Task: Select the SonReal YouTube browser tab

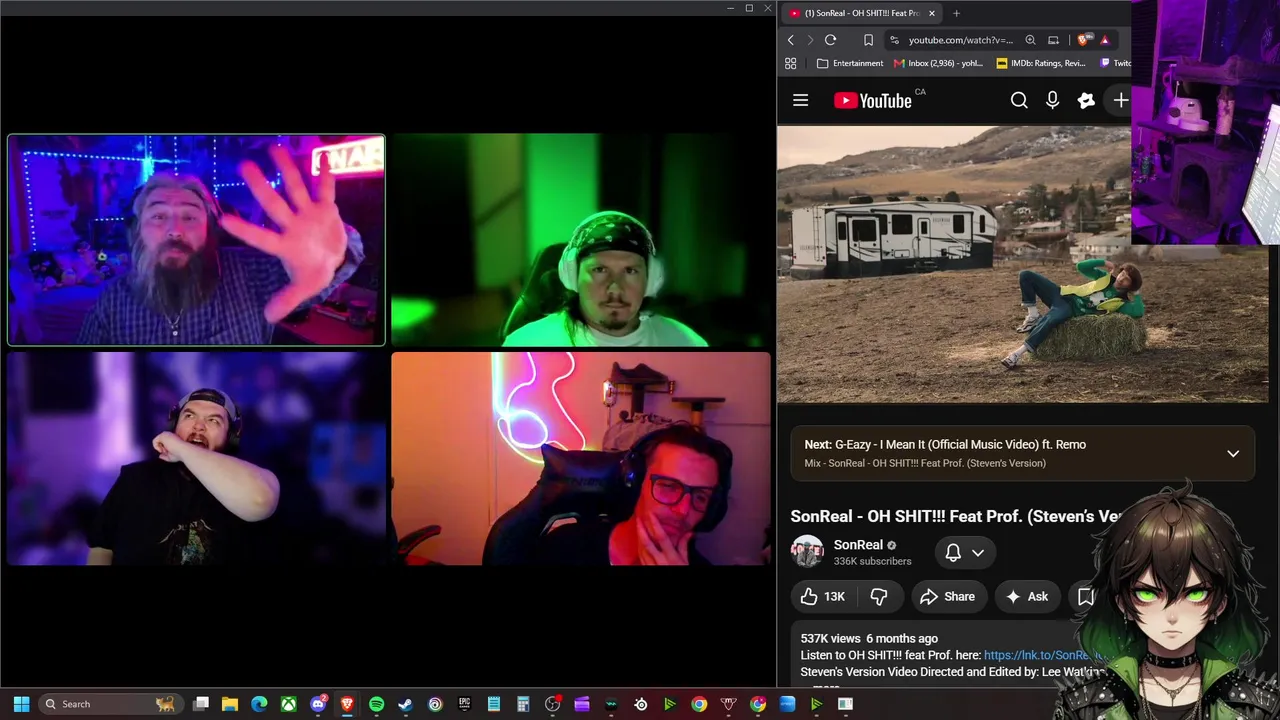Action: [860, 13]
